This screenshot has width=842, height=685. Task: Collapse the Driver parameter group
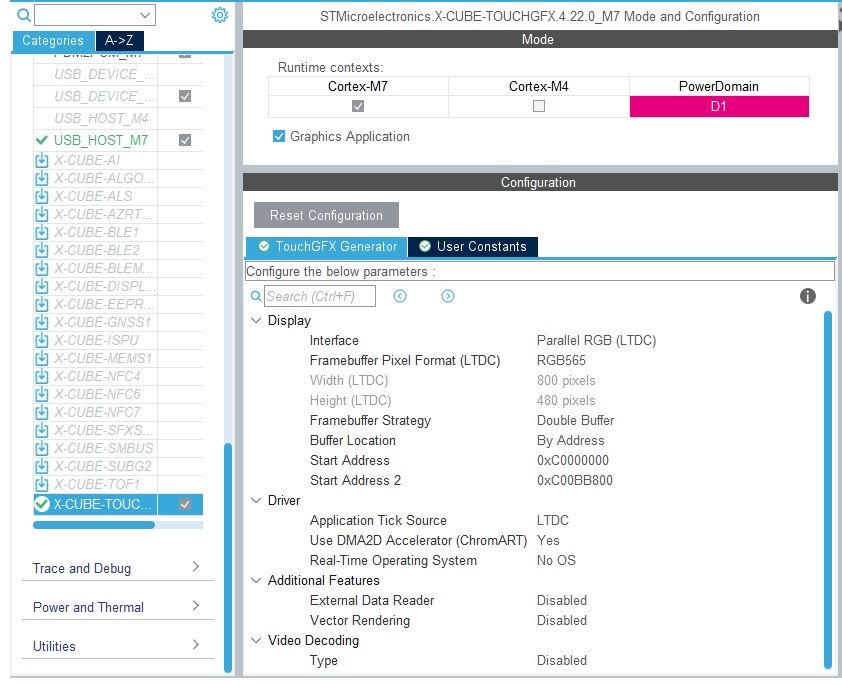tap(256, 500)
